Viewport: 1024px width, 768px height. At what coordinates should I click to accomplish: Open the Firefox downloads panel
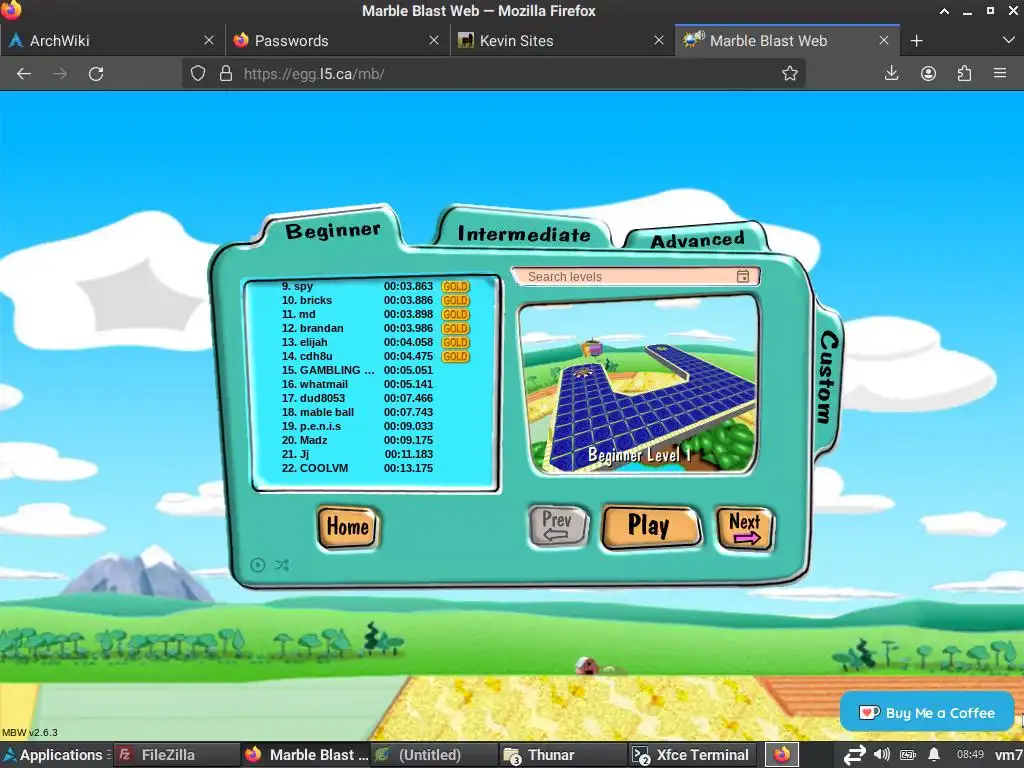891,73
